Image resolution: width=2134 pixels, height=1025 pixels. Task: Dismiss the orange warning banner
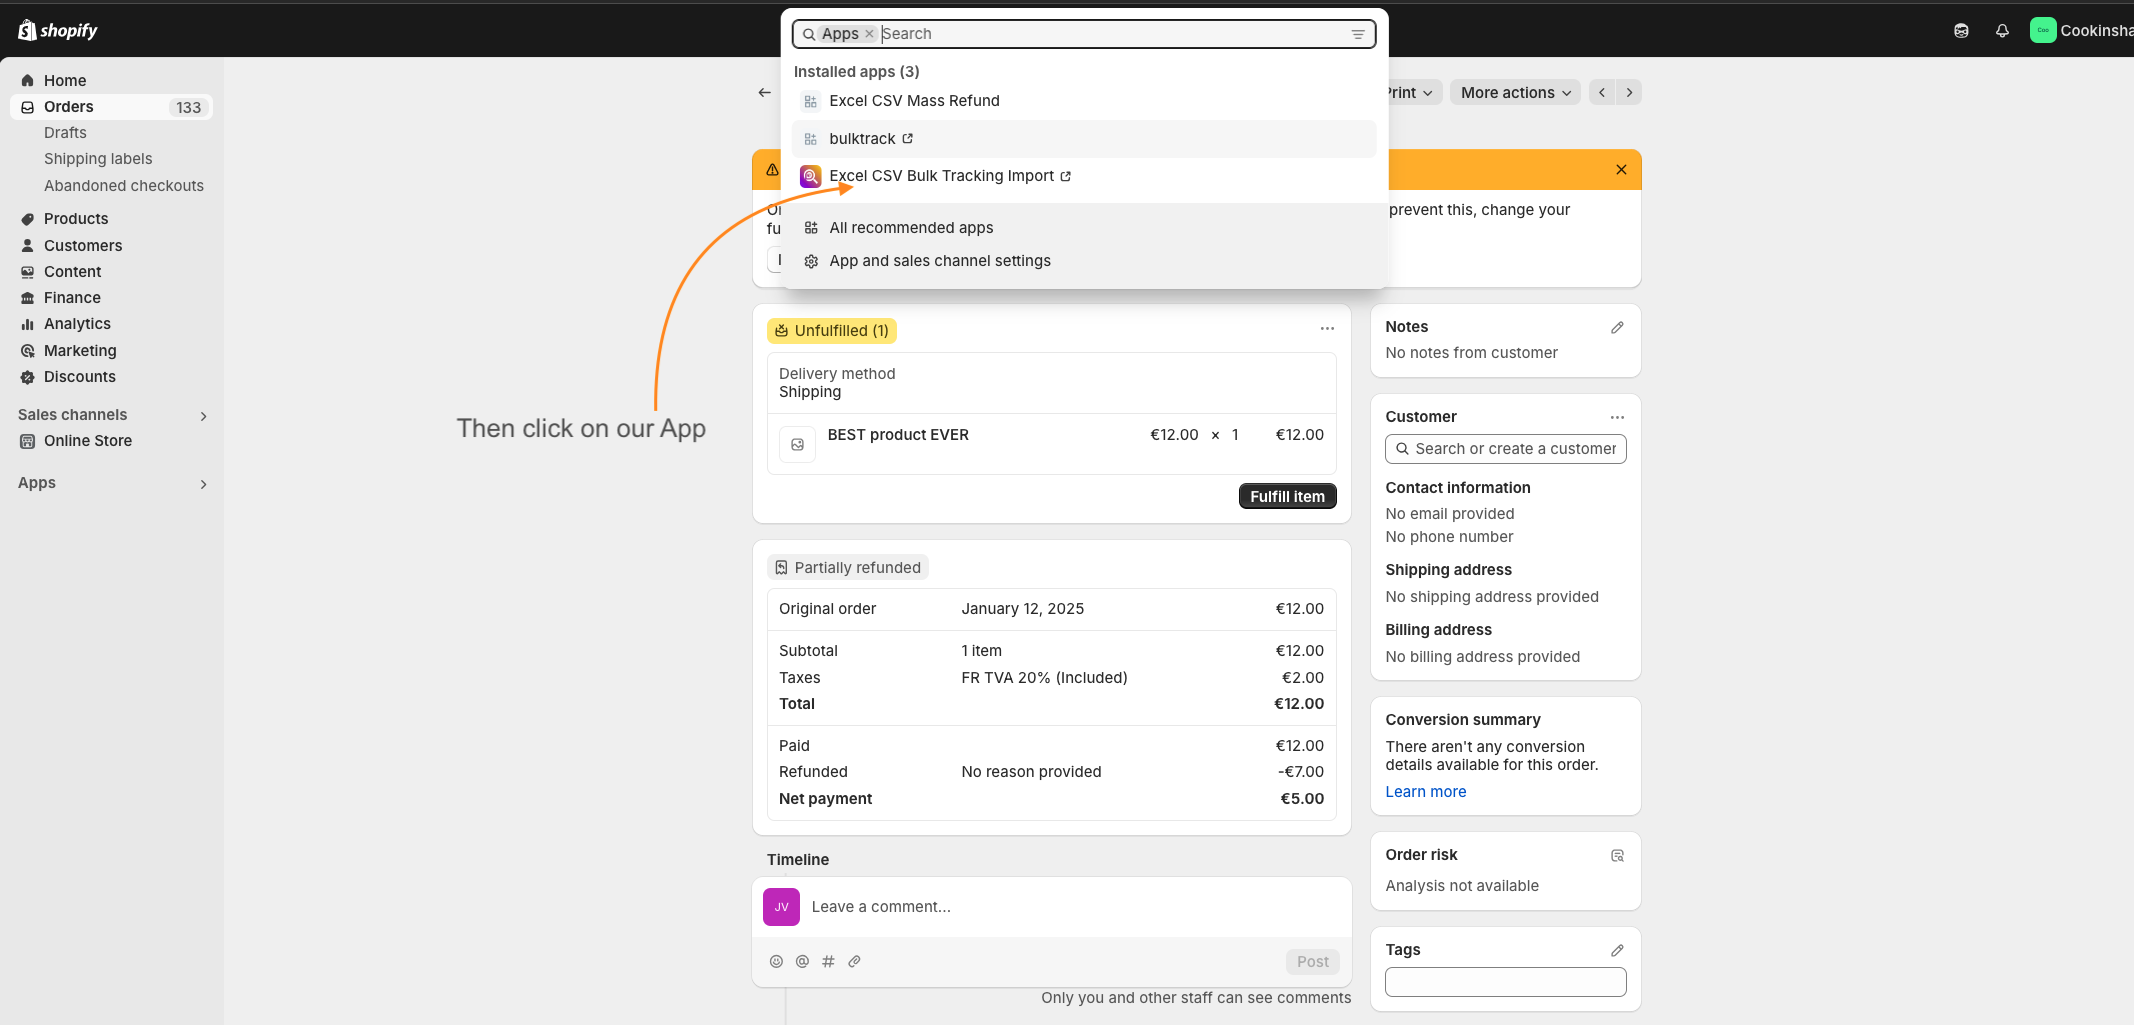click(x=1621, y=169)
